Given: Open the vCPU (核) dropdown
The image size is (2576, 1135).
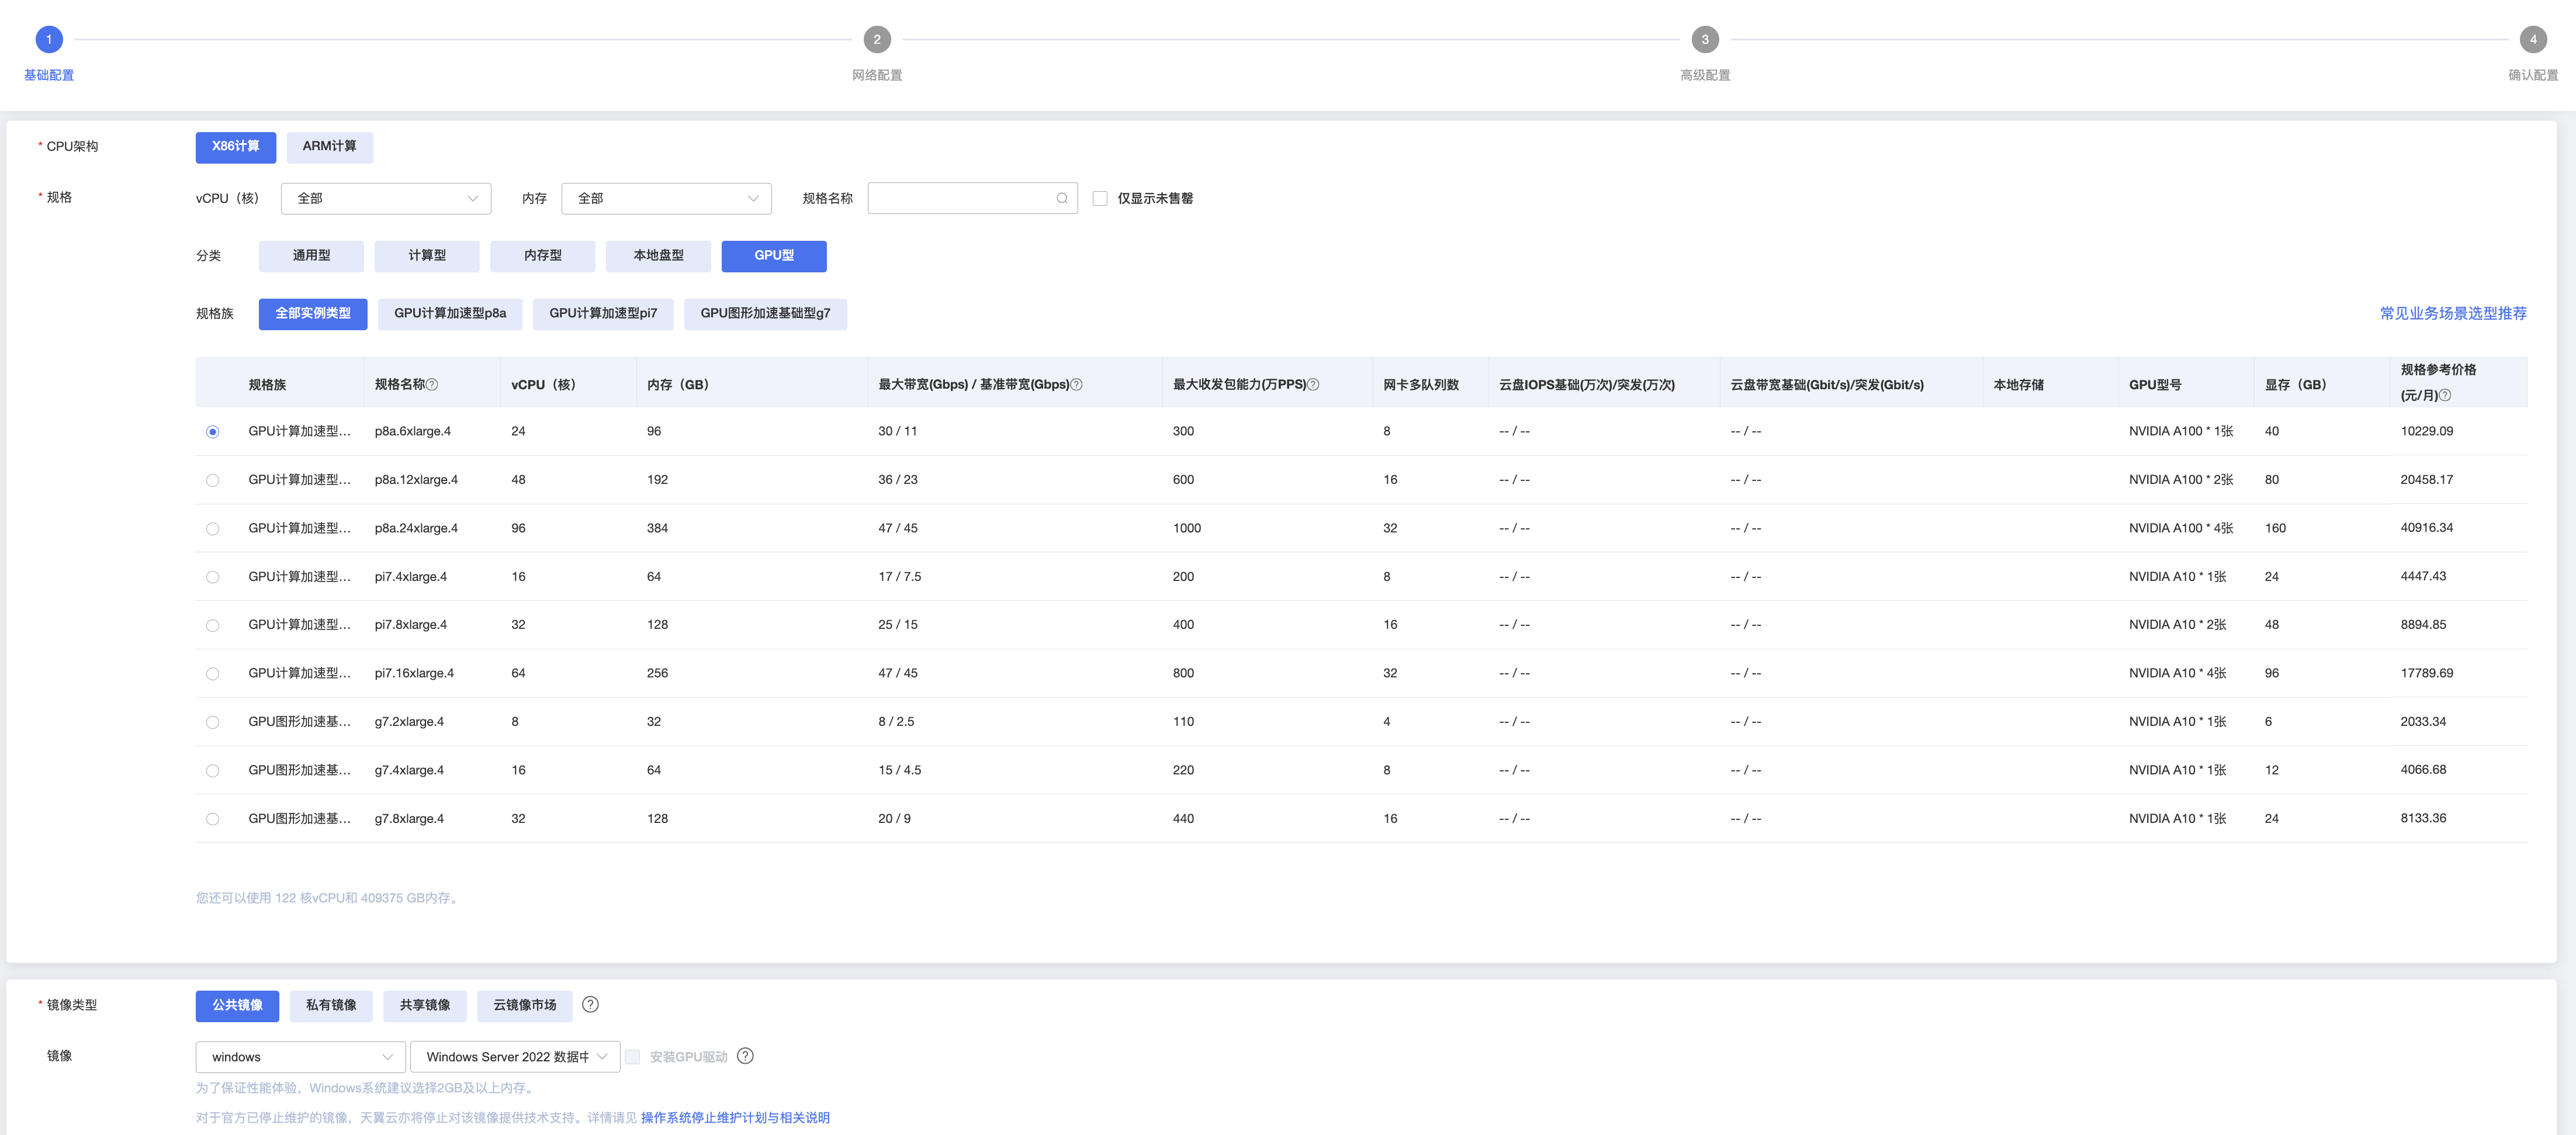Looking at the screenshot, I should tap(386, 198).
